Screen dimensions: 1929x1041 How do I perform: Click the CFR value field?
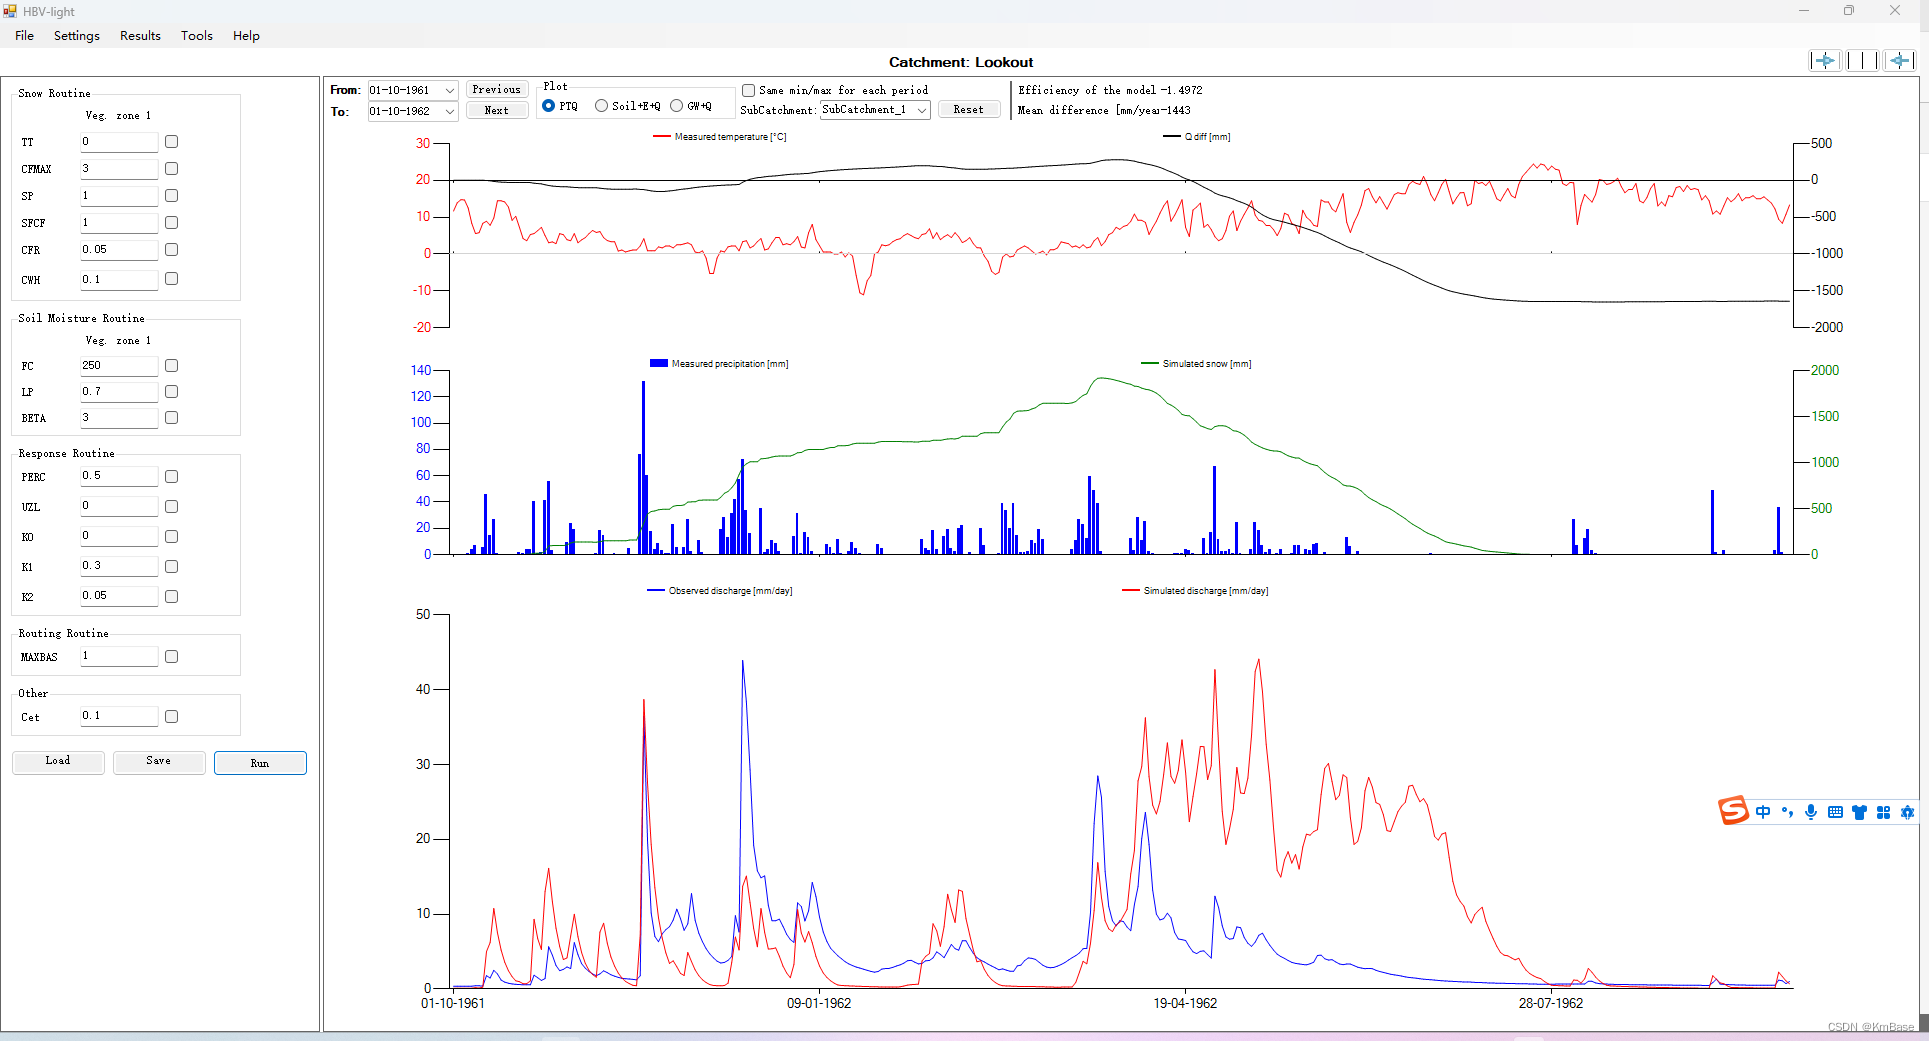[119, 250]
